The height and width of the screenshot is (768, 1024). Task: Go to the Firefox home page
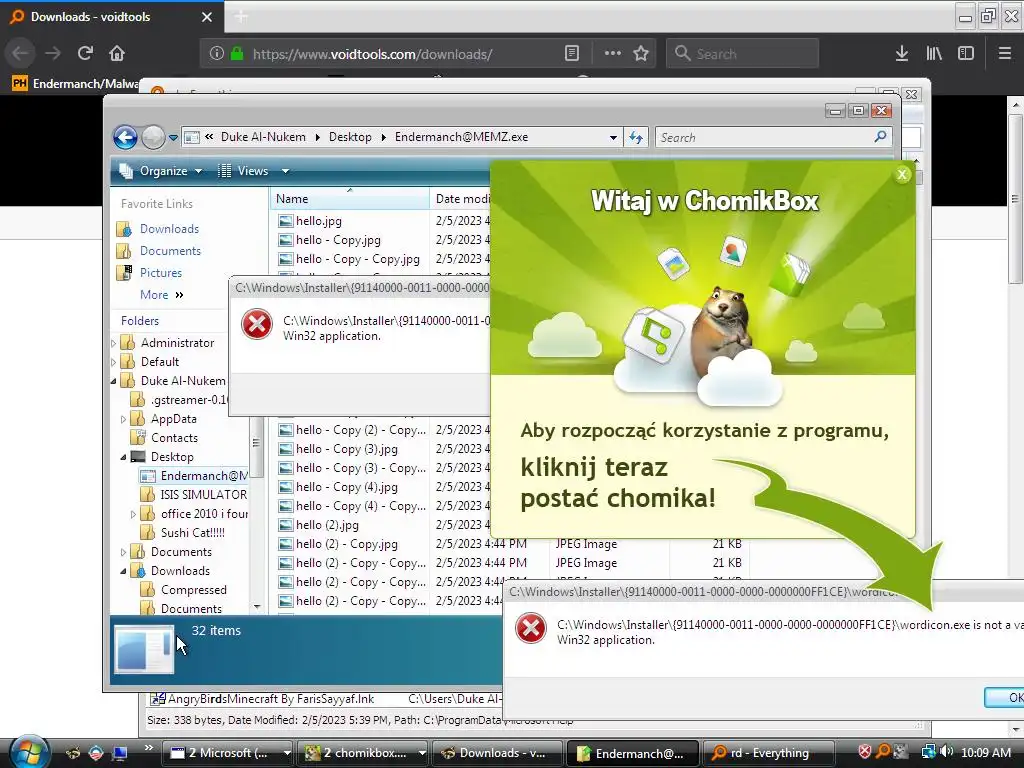[x=117, y=53]
